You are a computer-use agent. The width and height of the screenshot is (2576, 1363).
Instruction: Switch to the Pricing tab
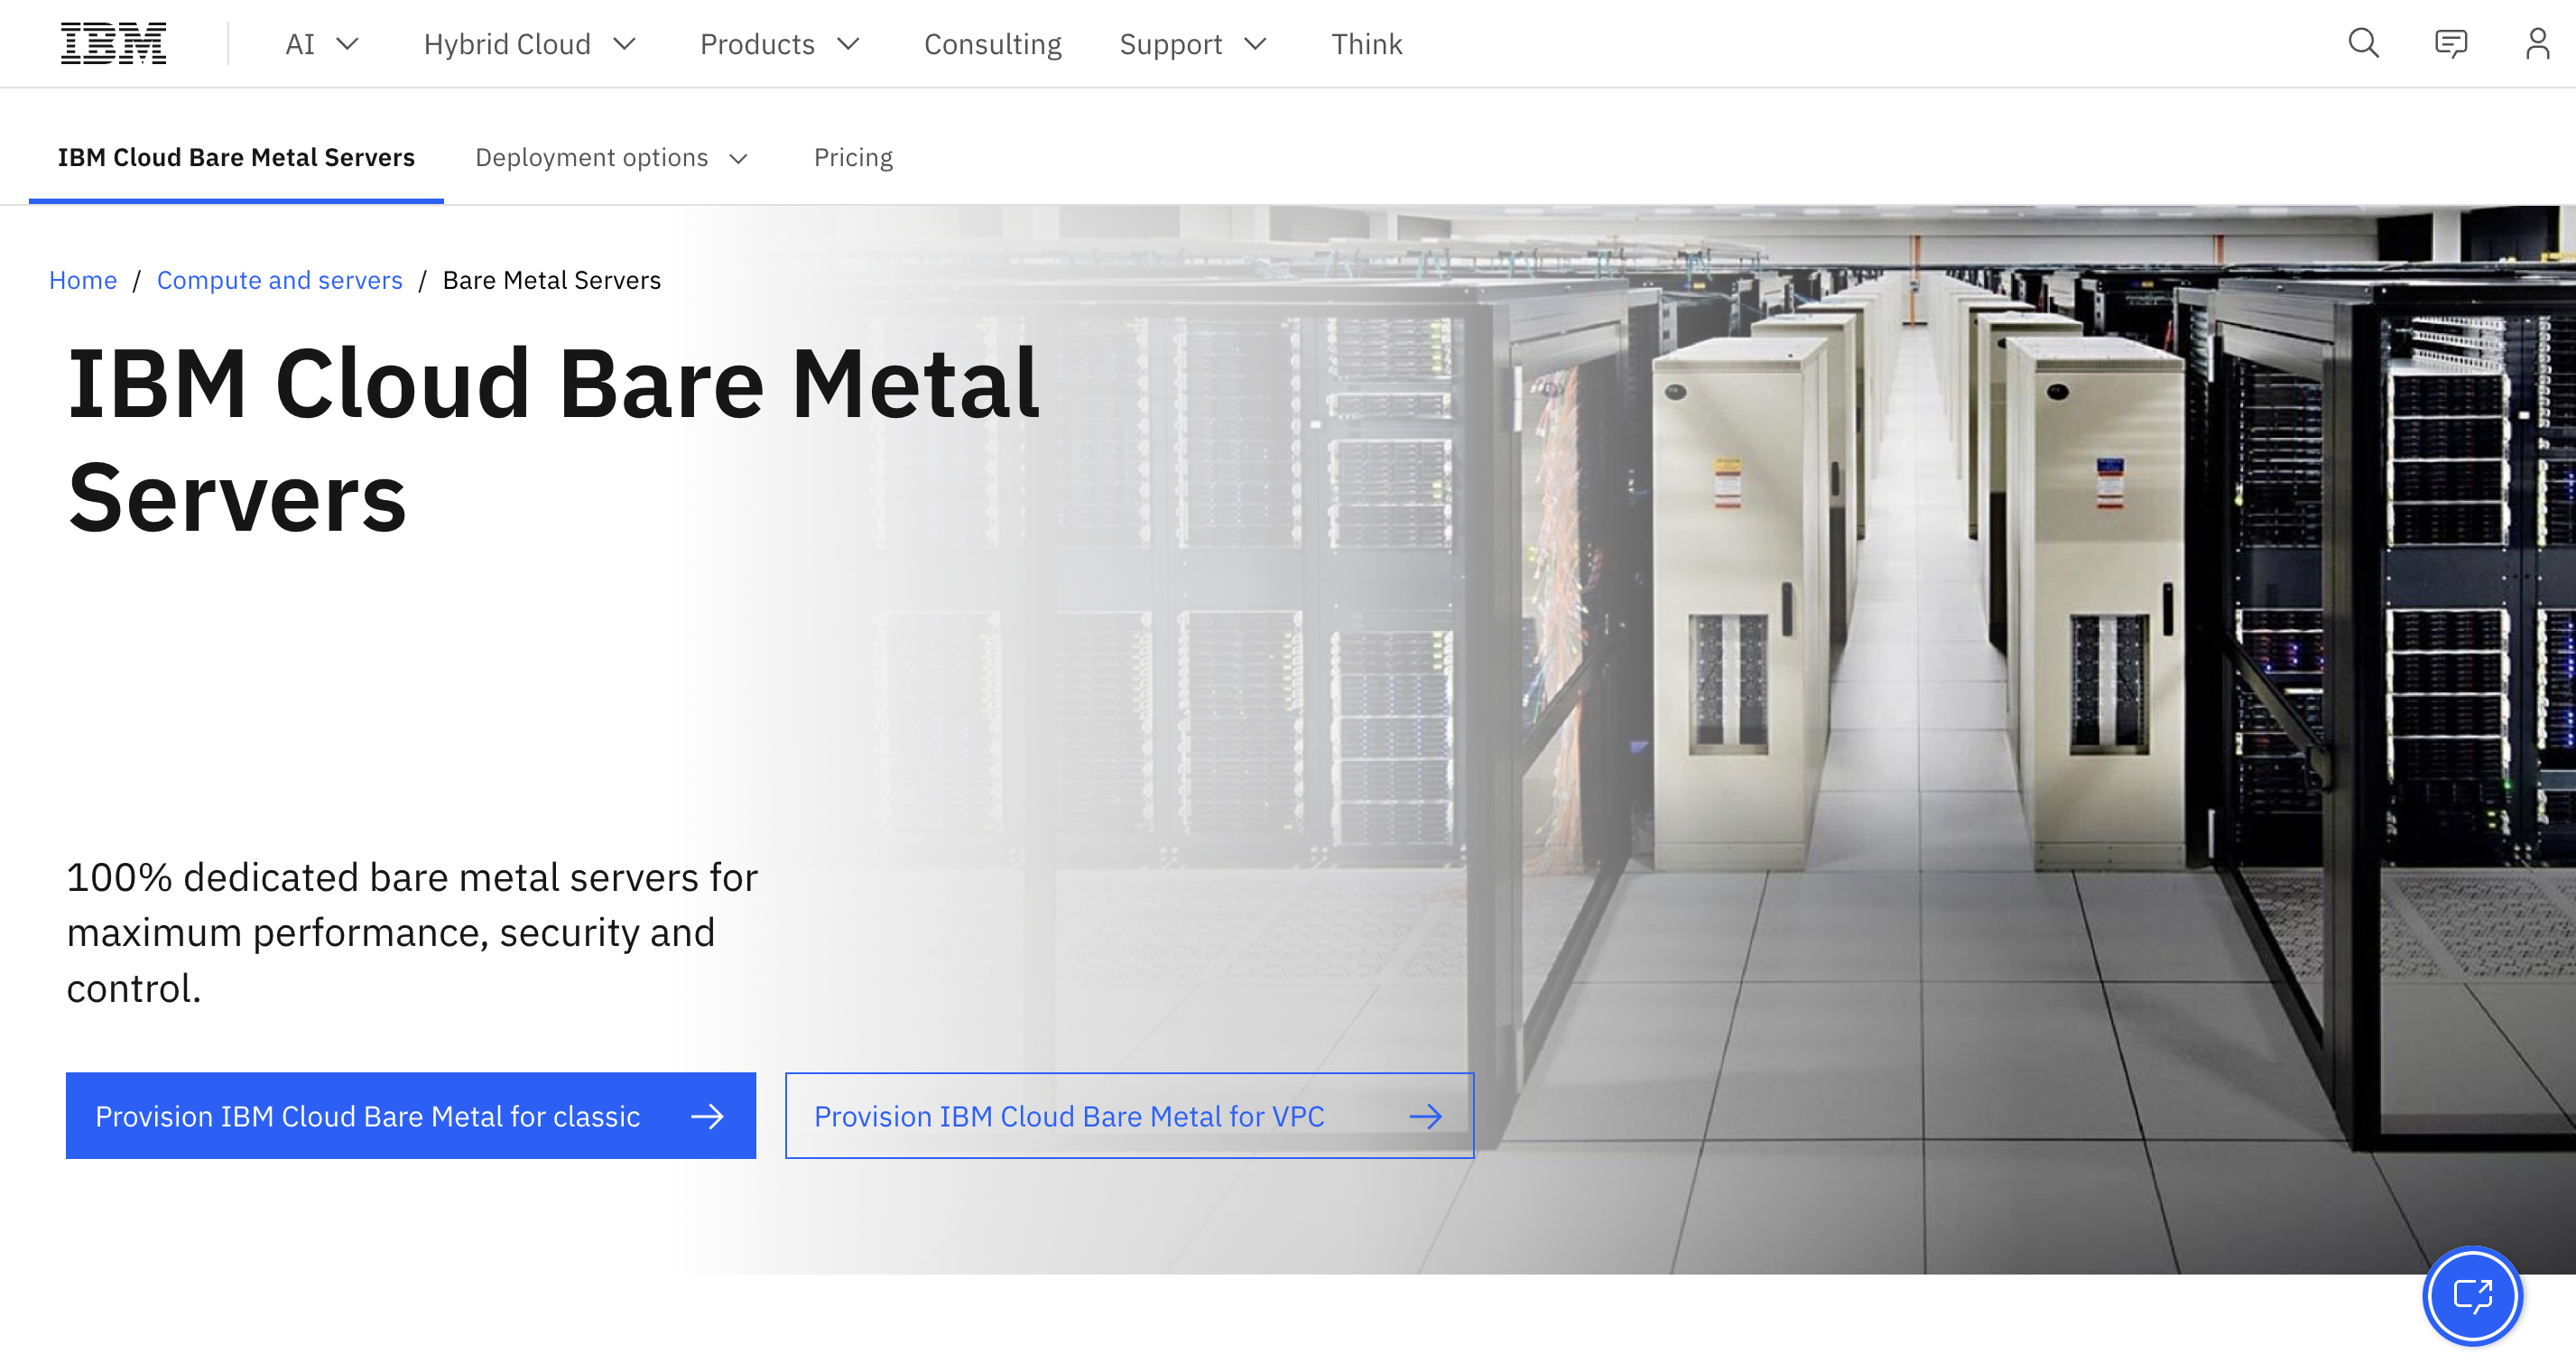(x=853, y=158)
